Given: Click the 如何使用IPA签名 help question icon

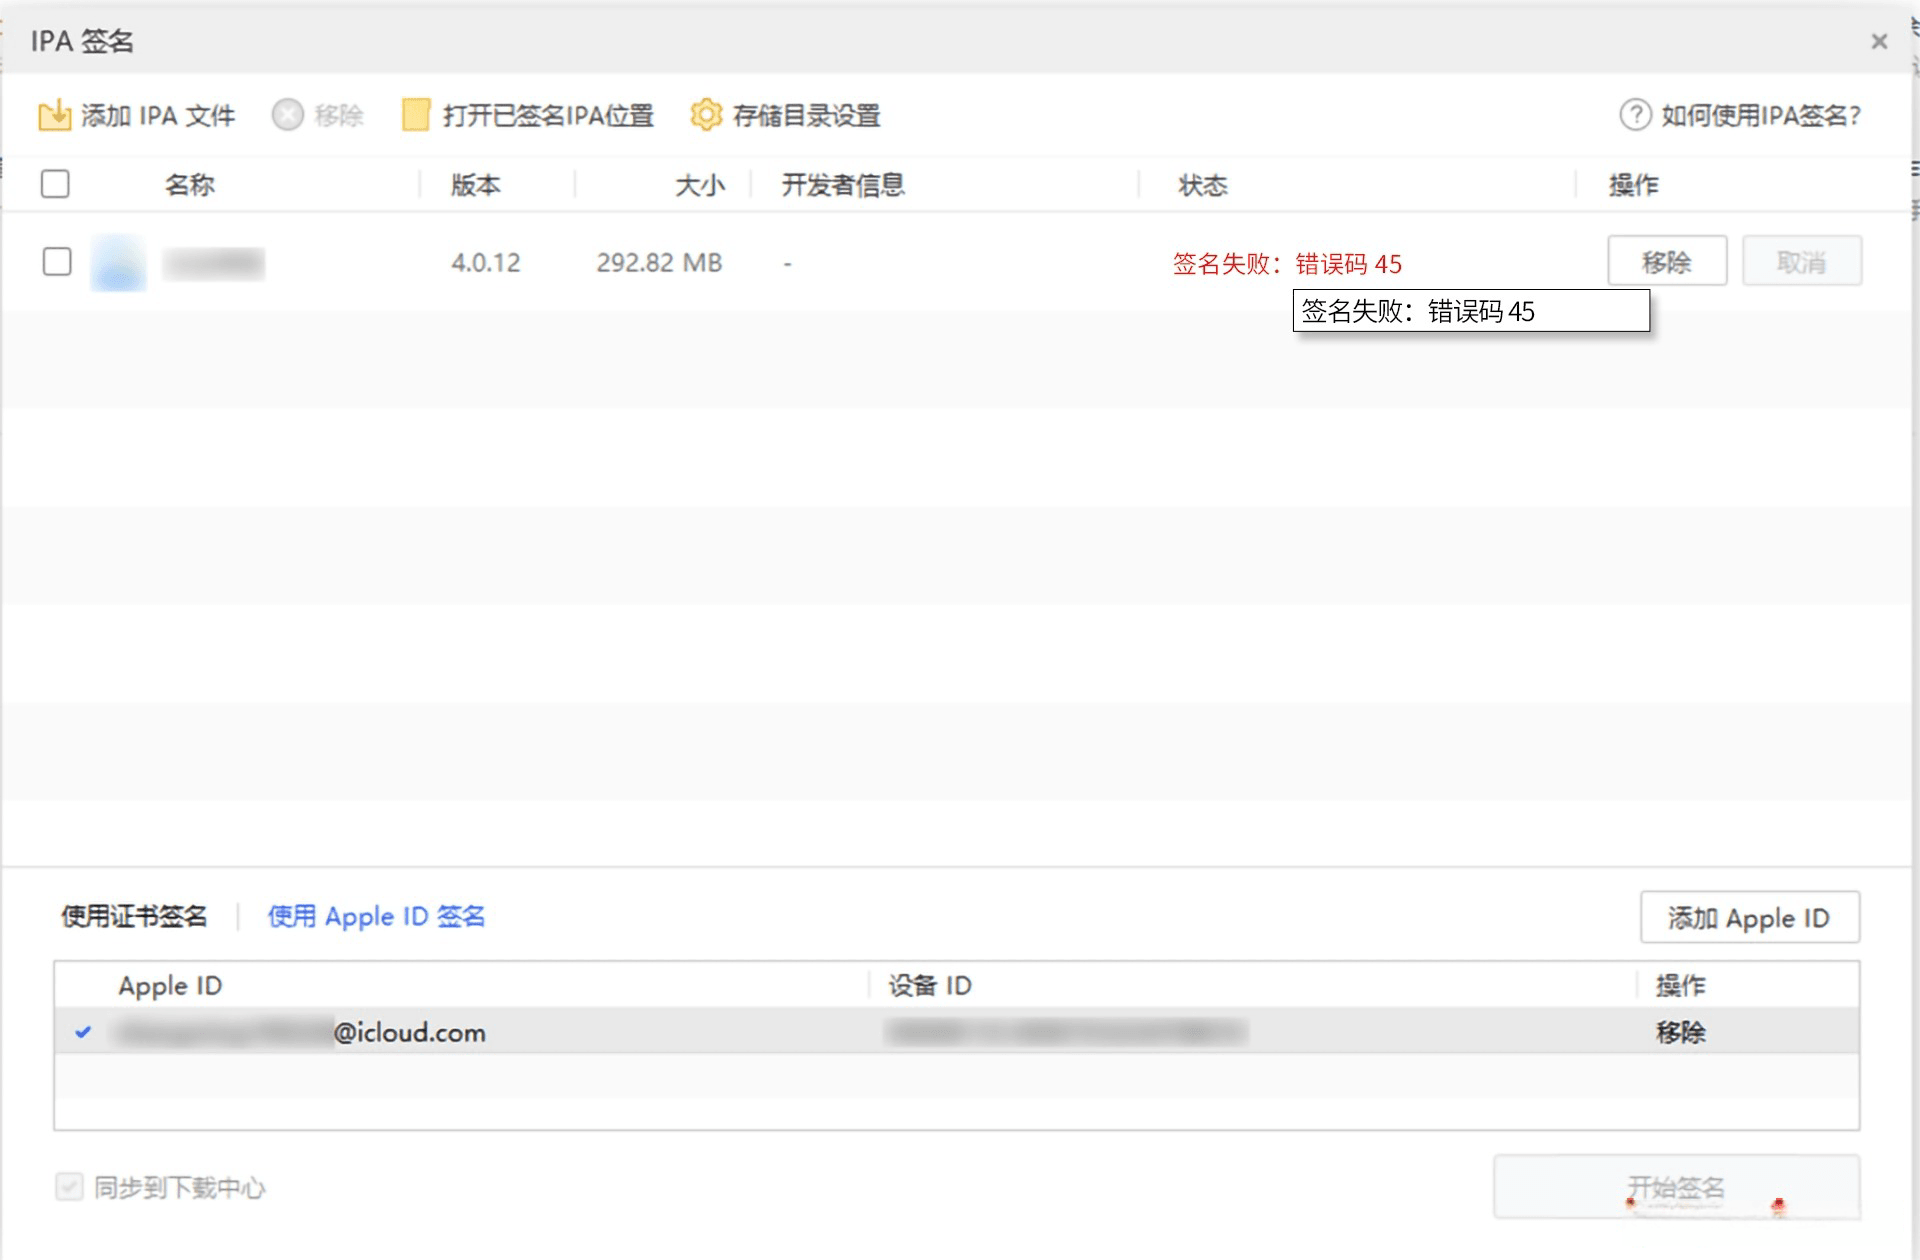Looking at the screenshot, I should point(1634,115).
